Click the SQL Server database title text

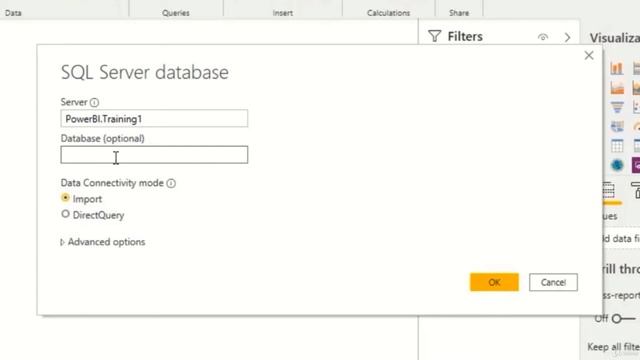[x=144, y=72]
